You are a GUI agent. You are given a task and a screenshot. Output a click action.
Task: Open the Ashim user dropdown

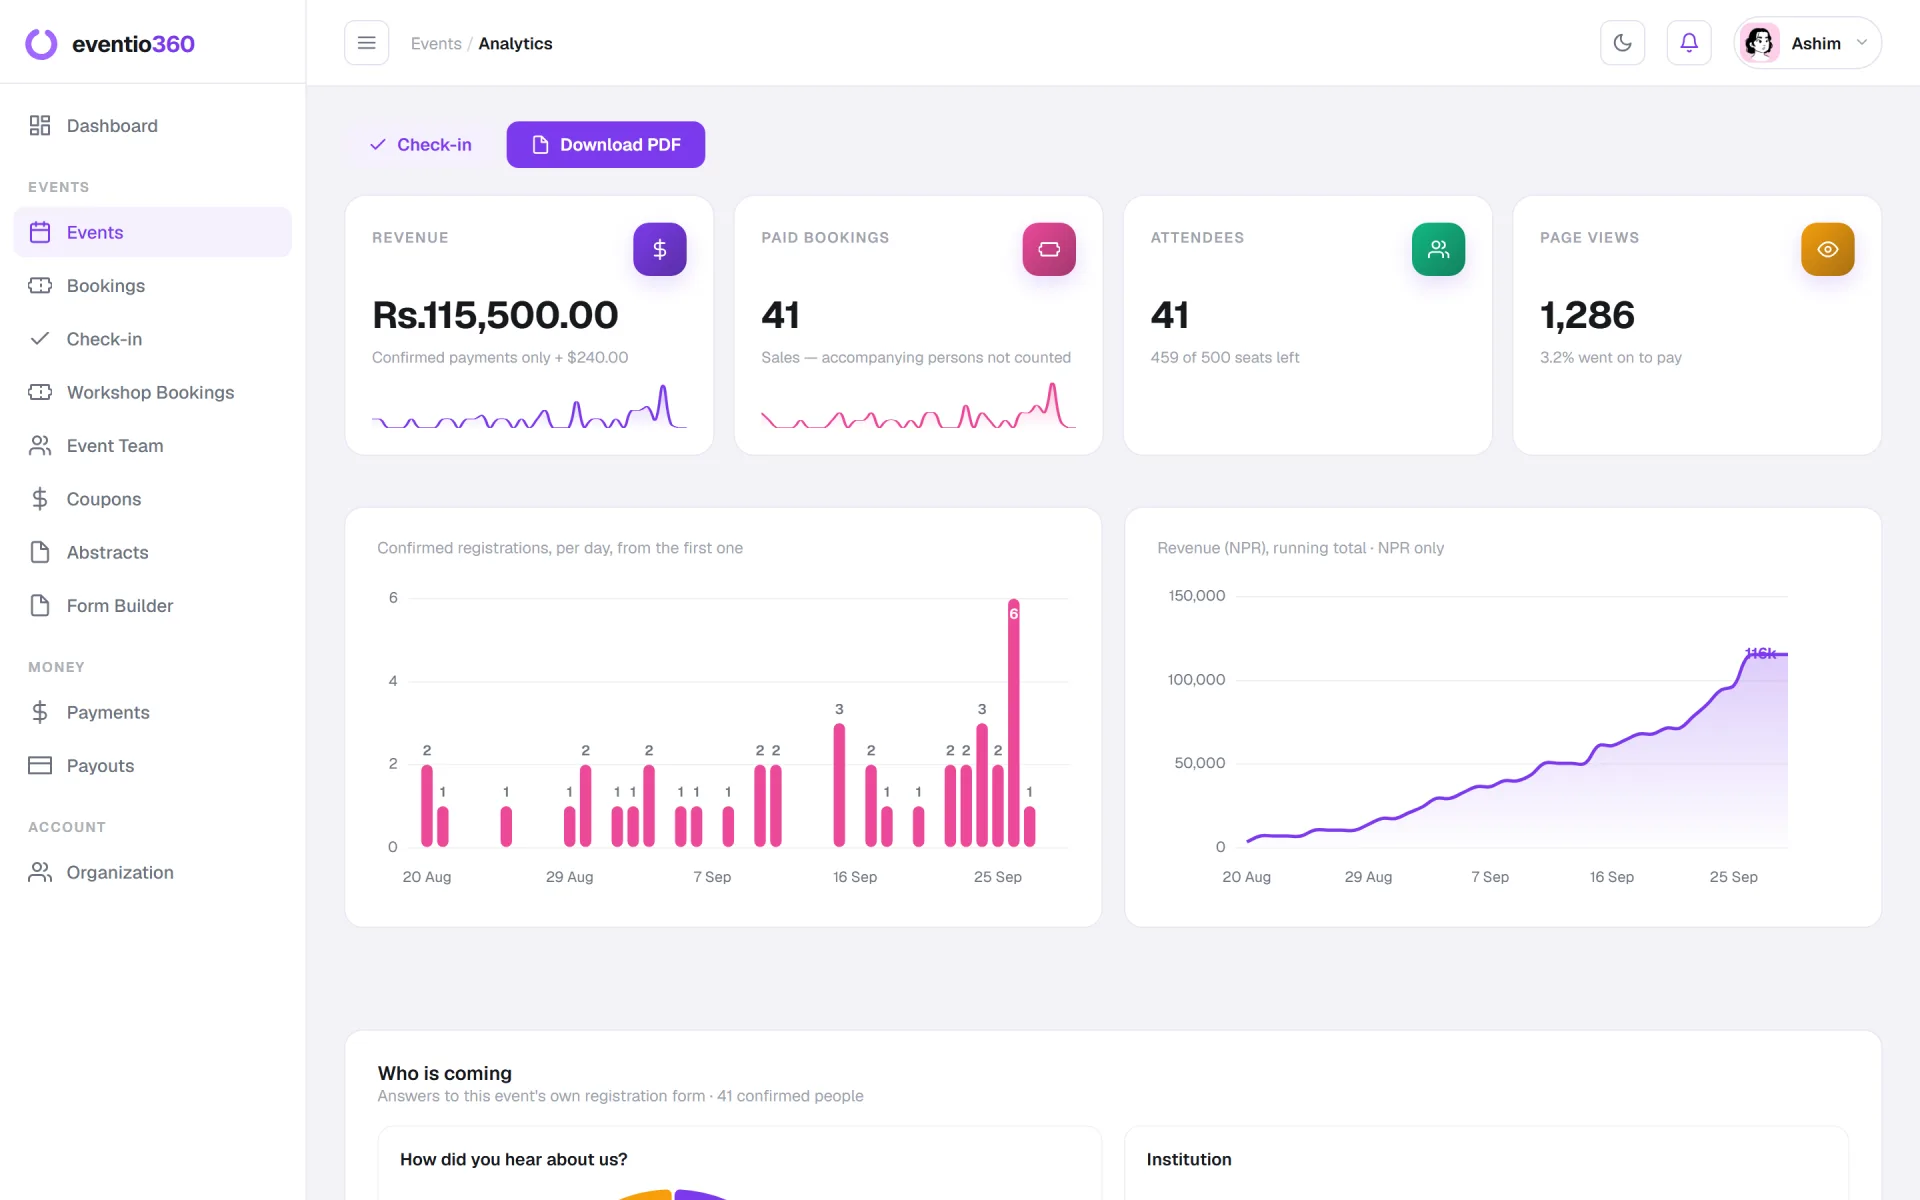point(1808,43)
